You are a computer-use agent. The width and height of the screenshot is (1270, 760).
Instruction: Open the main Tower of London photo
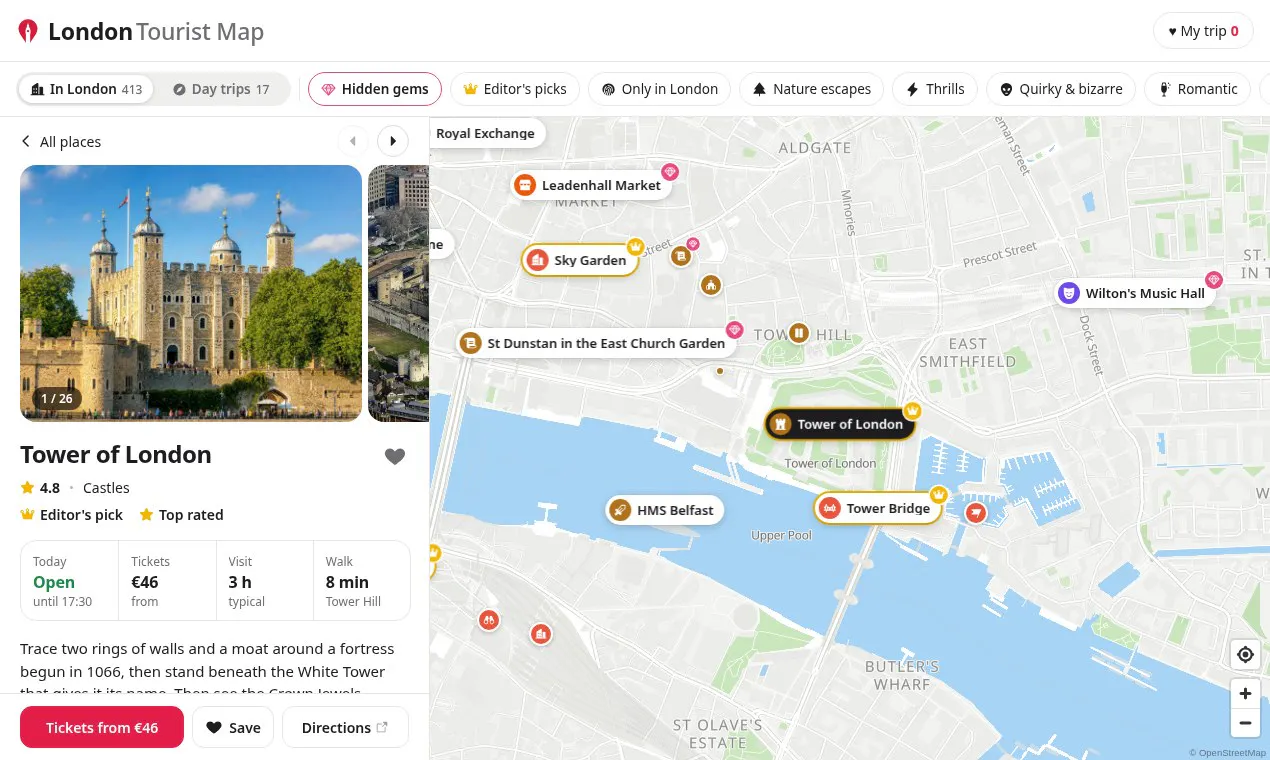191,293
